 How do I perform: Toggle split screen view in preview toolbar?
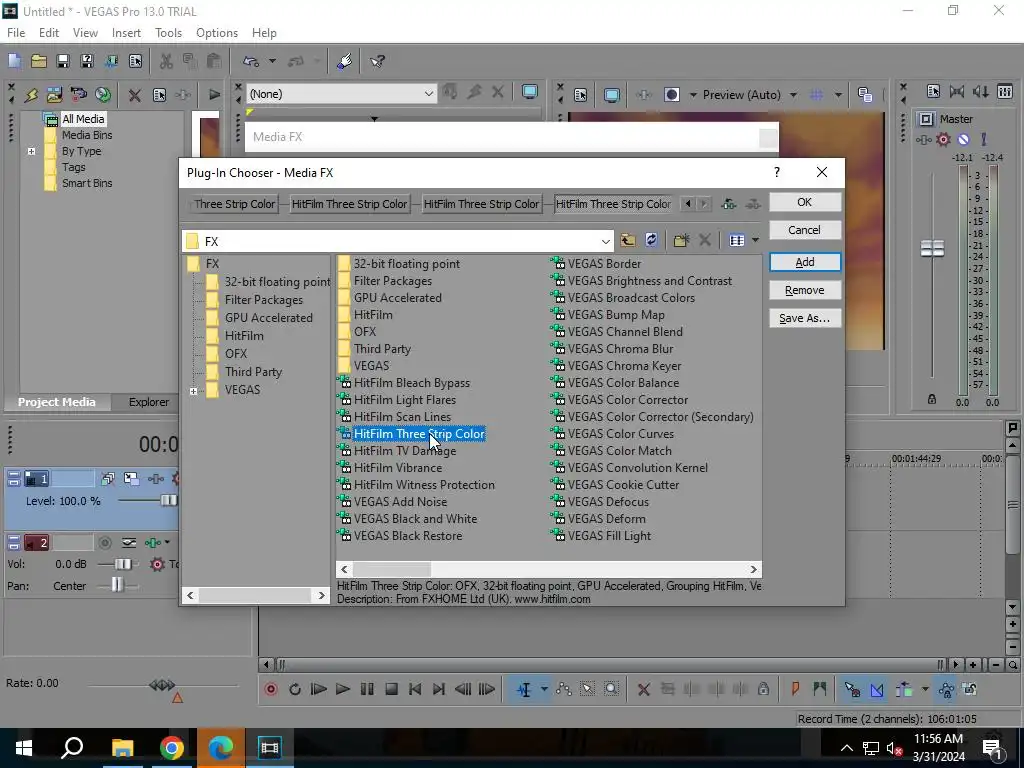(x=671, y=95)
